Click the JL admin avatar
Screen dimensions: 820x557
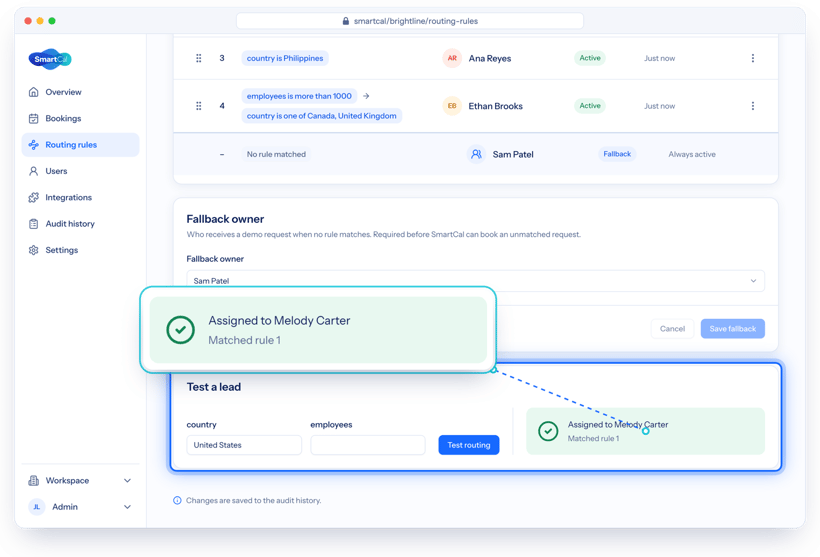coord(37,507)
